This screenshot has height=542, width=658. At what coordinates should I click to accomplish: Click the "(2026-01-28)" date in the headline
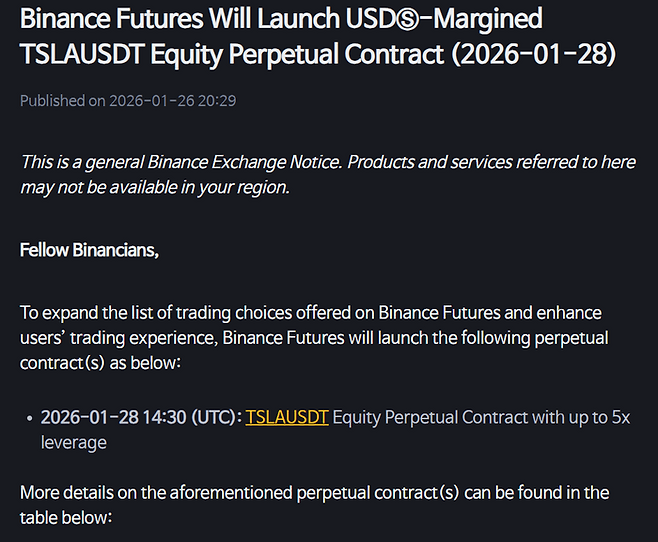535,55
